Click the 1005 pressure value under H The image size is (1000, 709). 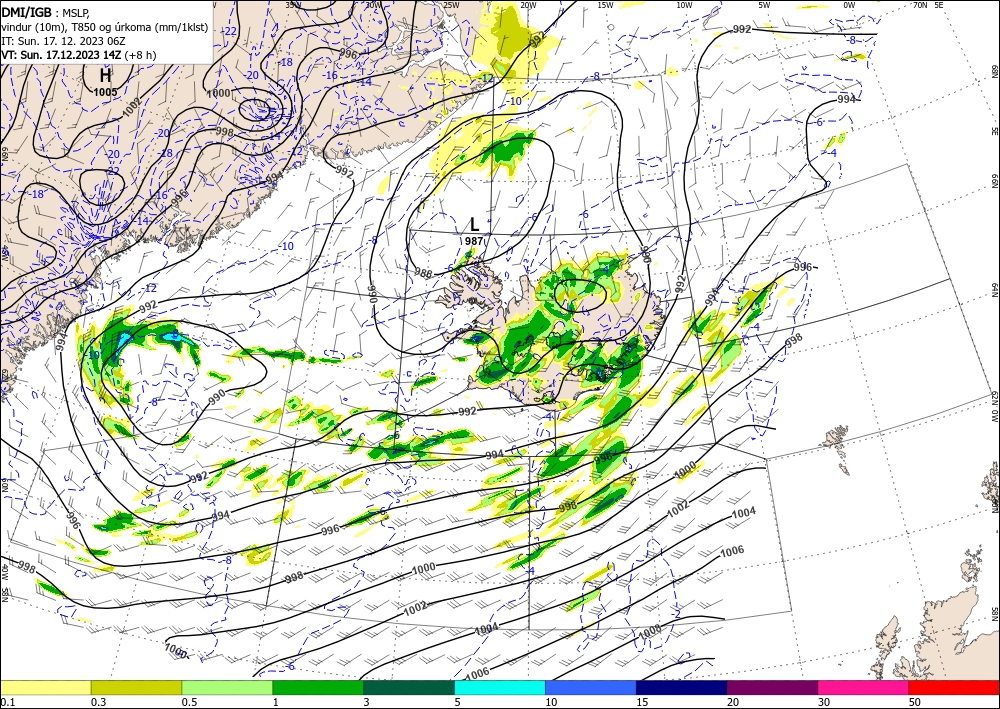coord(105,92)
